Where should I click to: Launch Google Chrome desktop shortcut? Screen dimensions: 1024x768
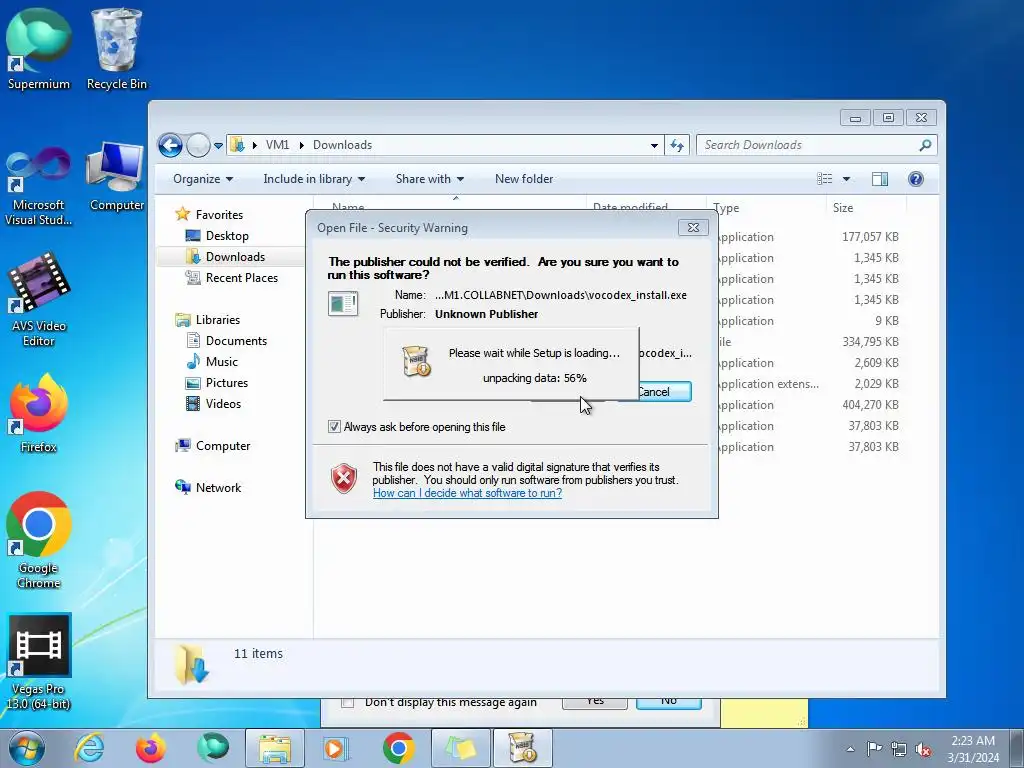[x=39, y=541]
